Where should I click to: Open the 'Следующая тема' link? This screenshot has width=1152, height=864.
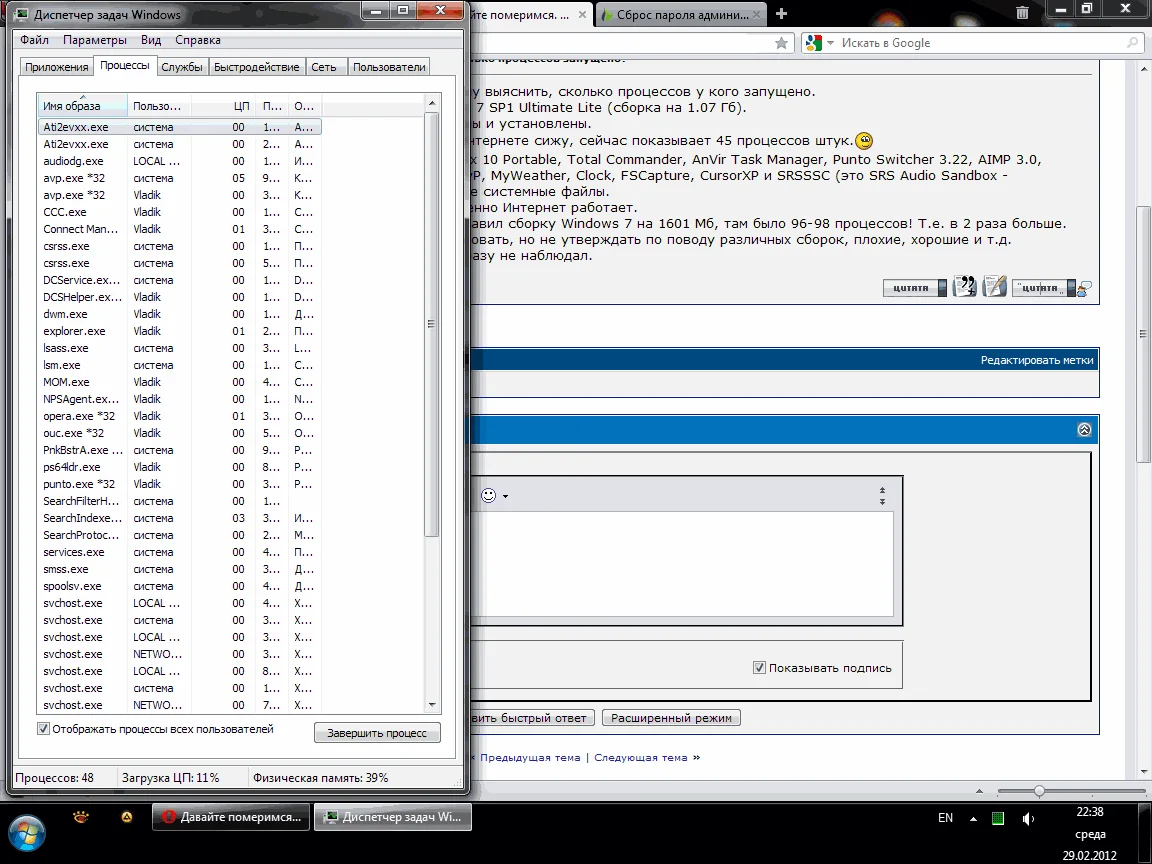click(641, 757)
